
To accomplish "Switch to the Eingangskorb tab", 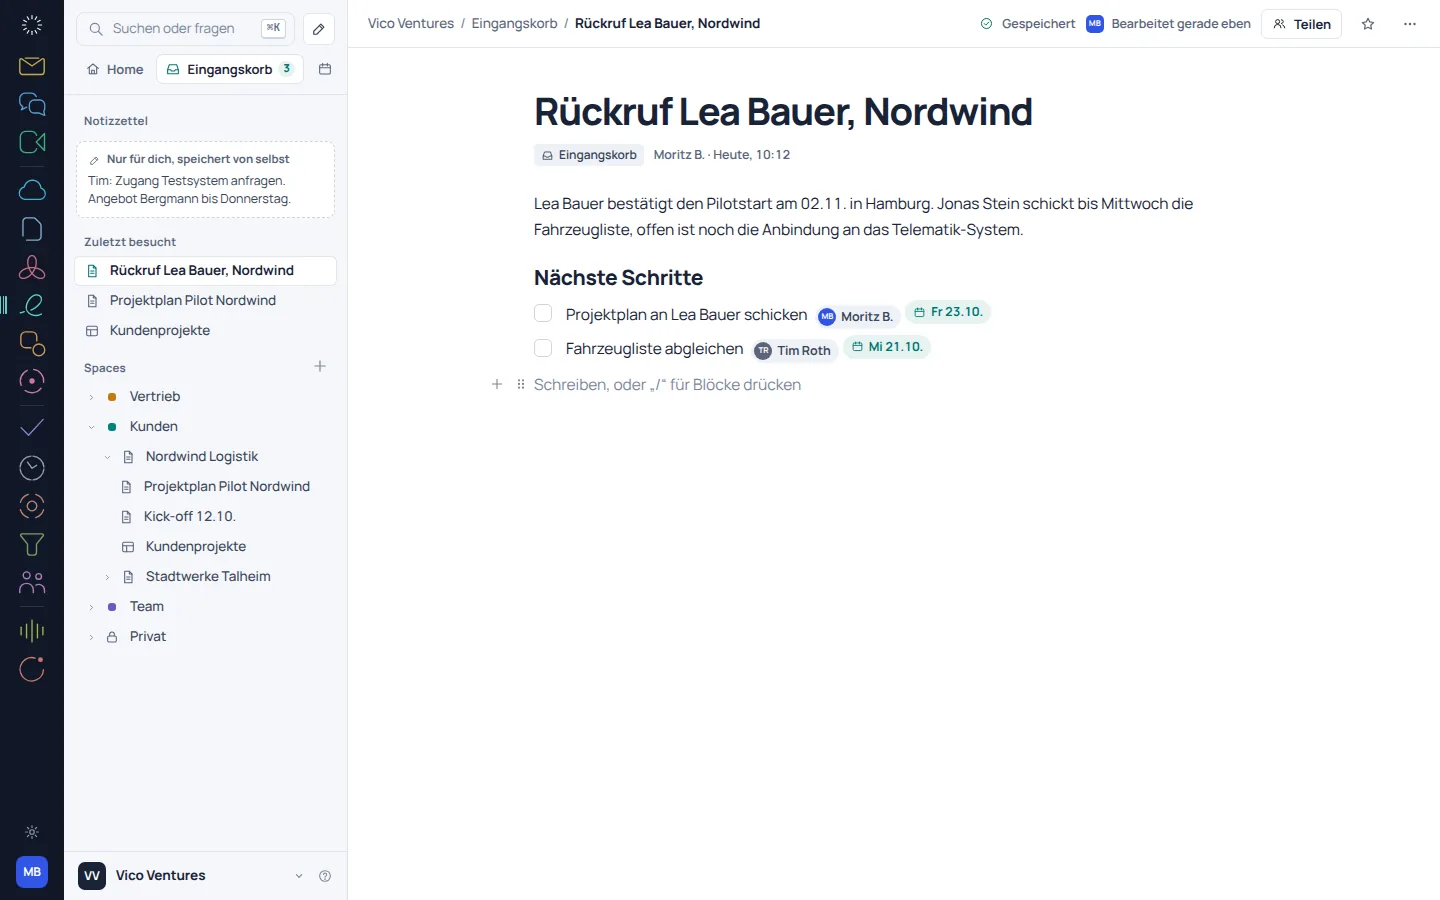I will [x=230, y=69].
